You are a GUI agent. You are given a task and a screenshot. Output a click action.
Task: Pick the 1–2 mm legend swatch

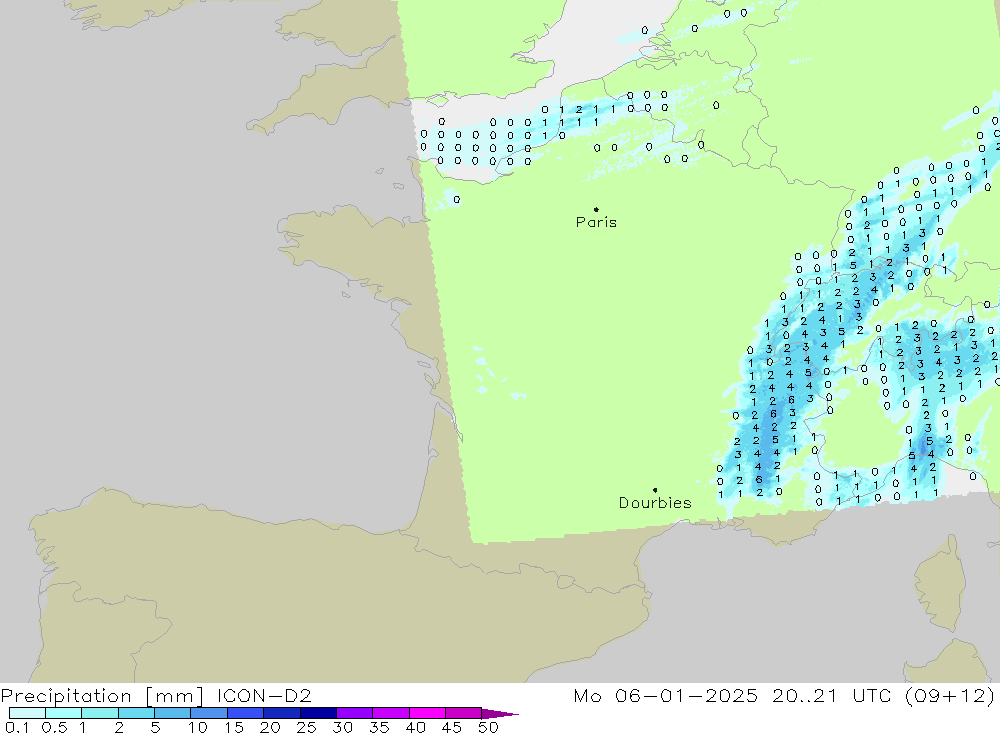click(x=100, y=713)
